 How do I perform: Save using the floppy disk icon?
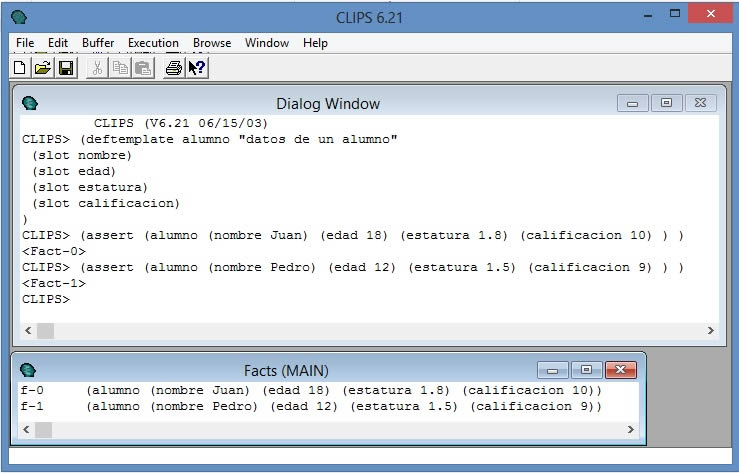pyautogui.click(x=66, y=68)
